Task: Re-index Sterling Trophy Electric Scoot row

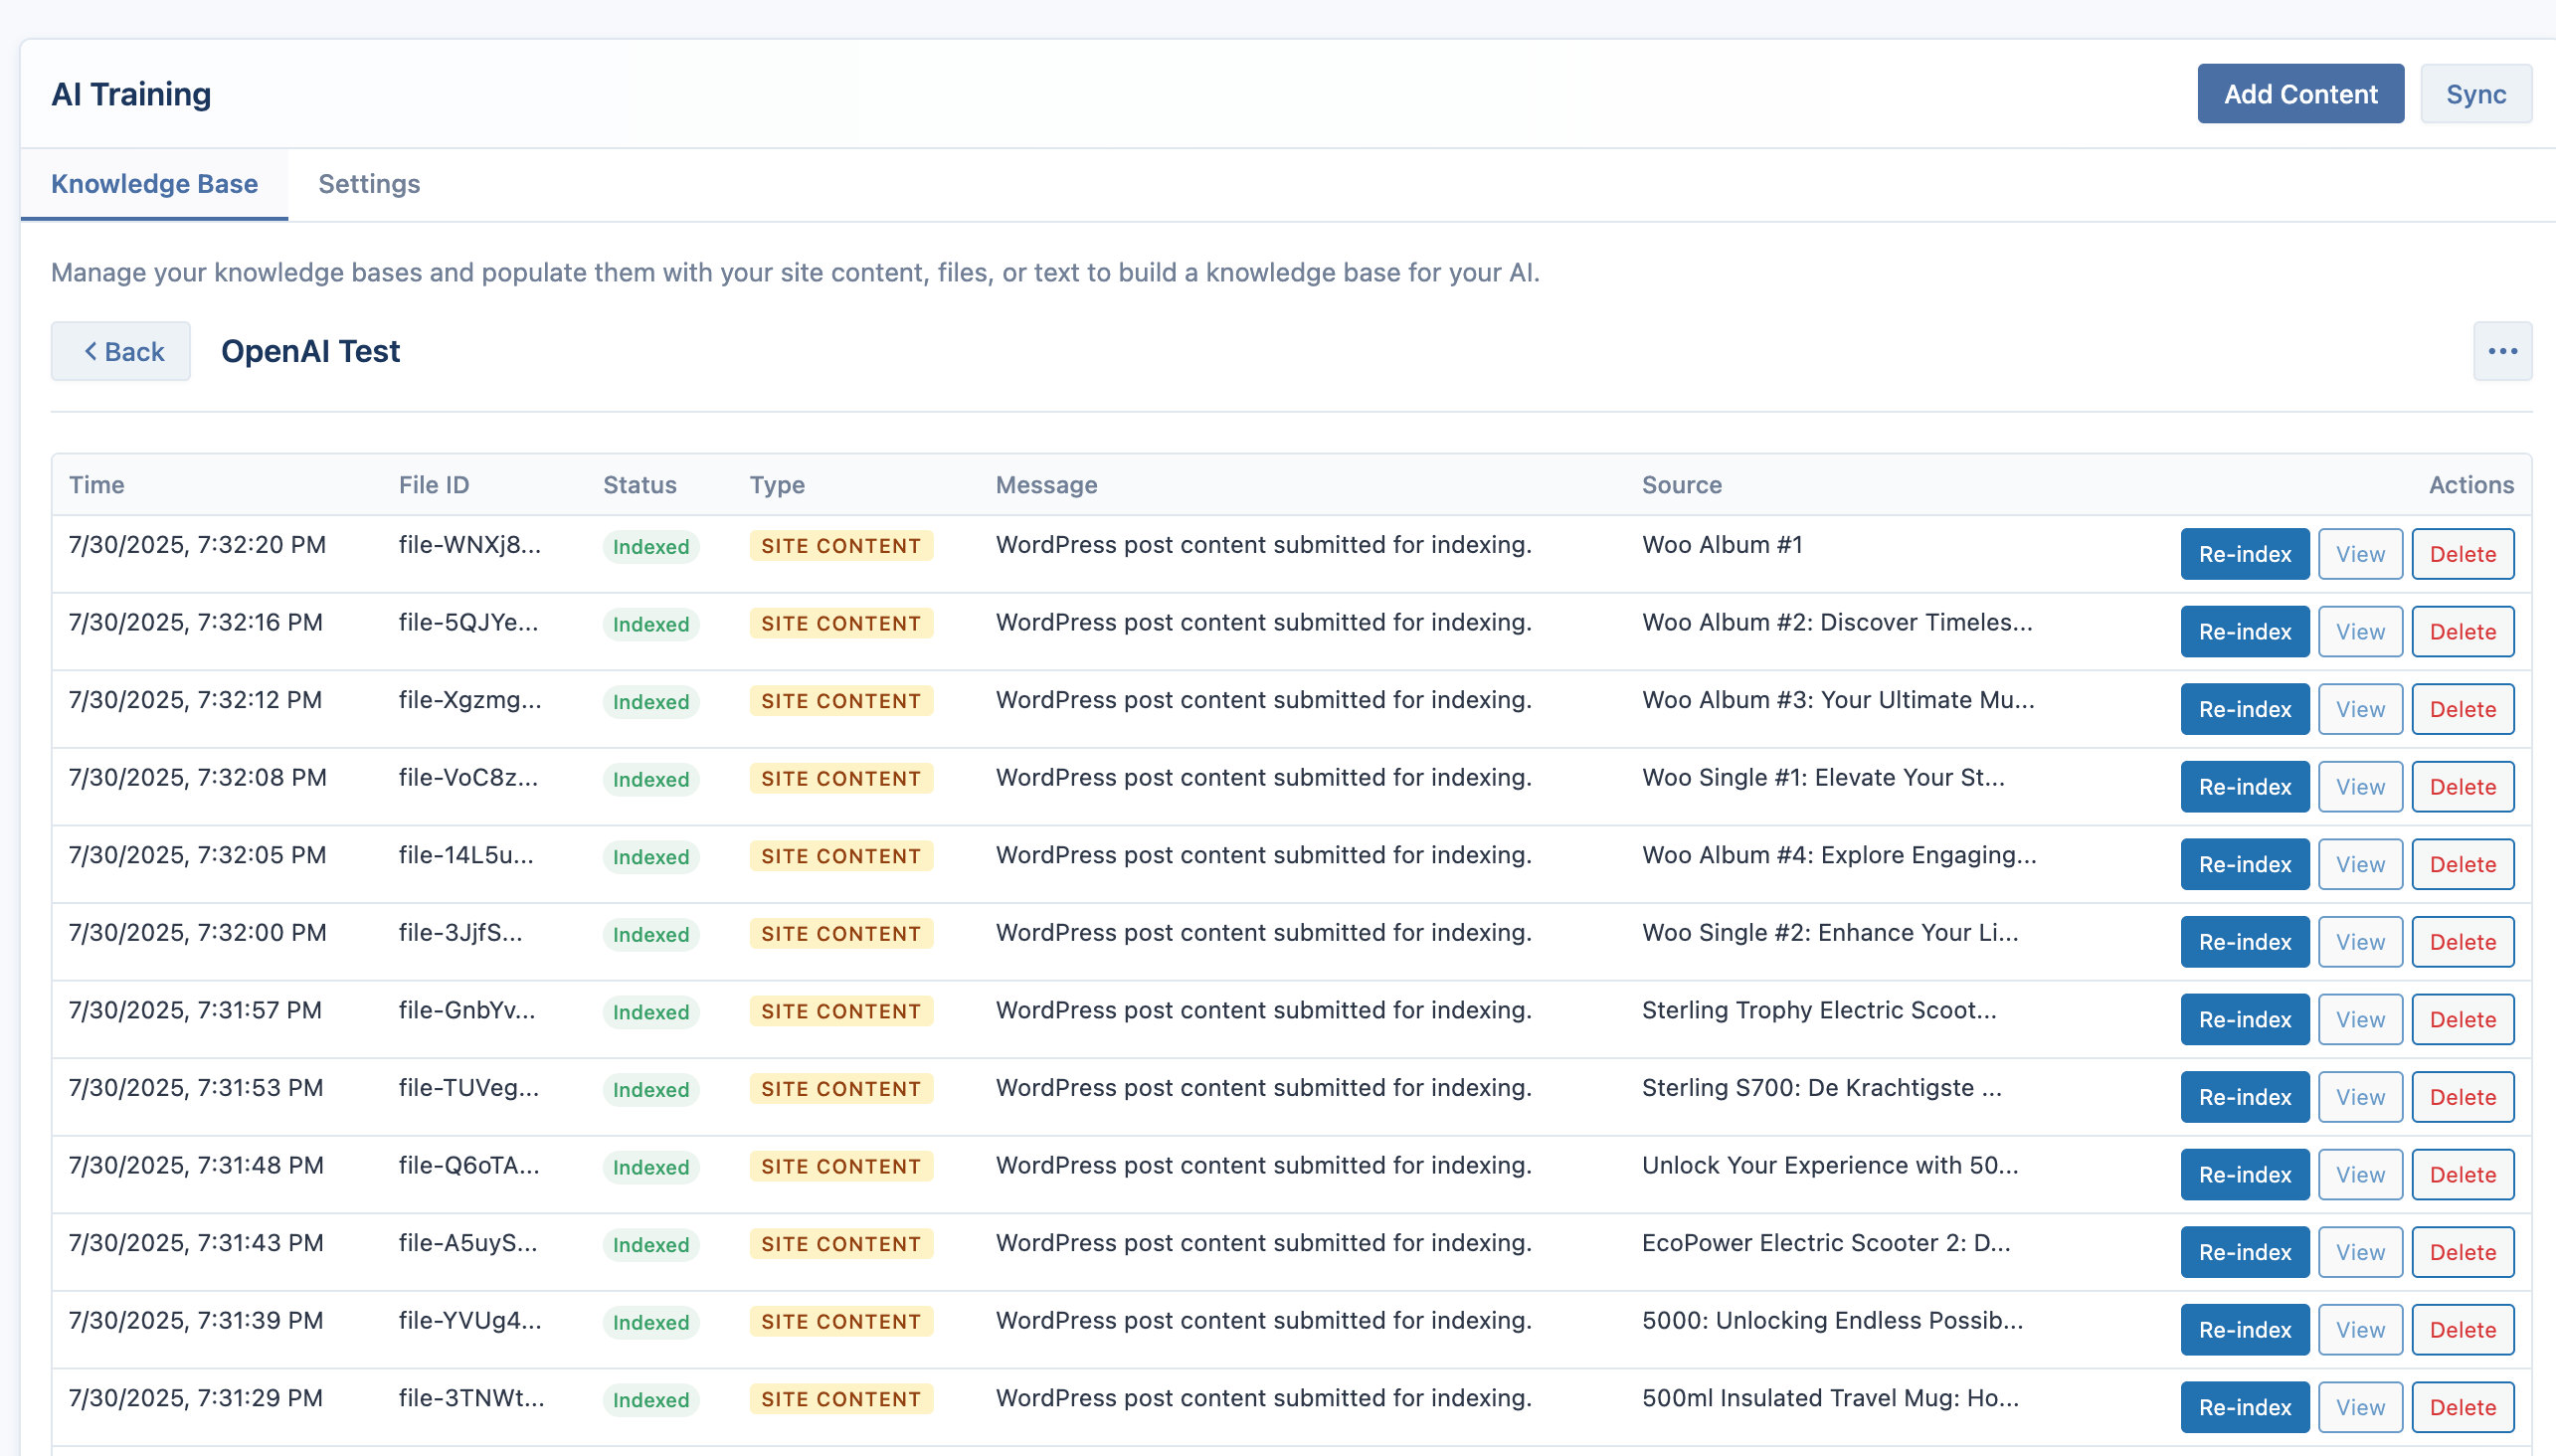Action: pos(2245,1020)
